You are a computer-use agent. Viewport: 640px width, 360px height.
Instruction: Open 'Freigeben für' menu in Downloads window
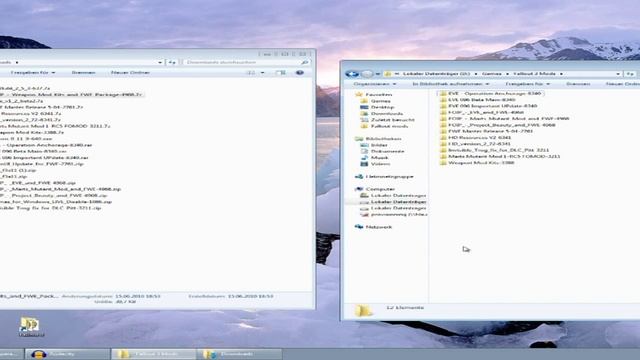click(33, 72)
